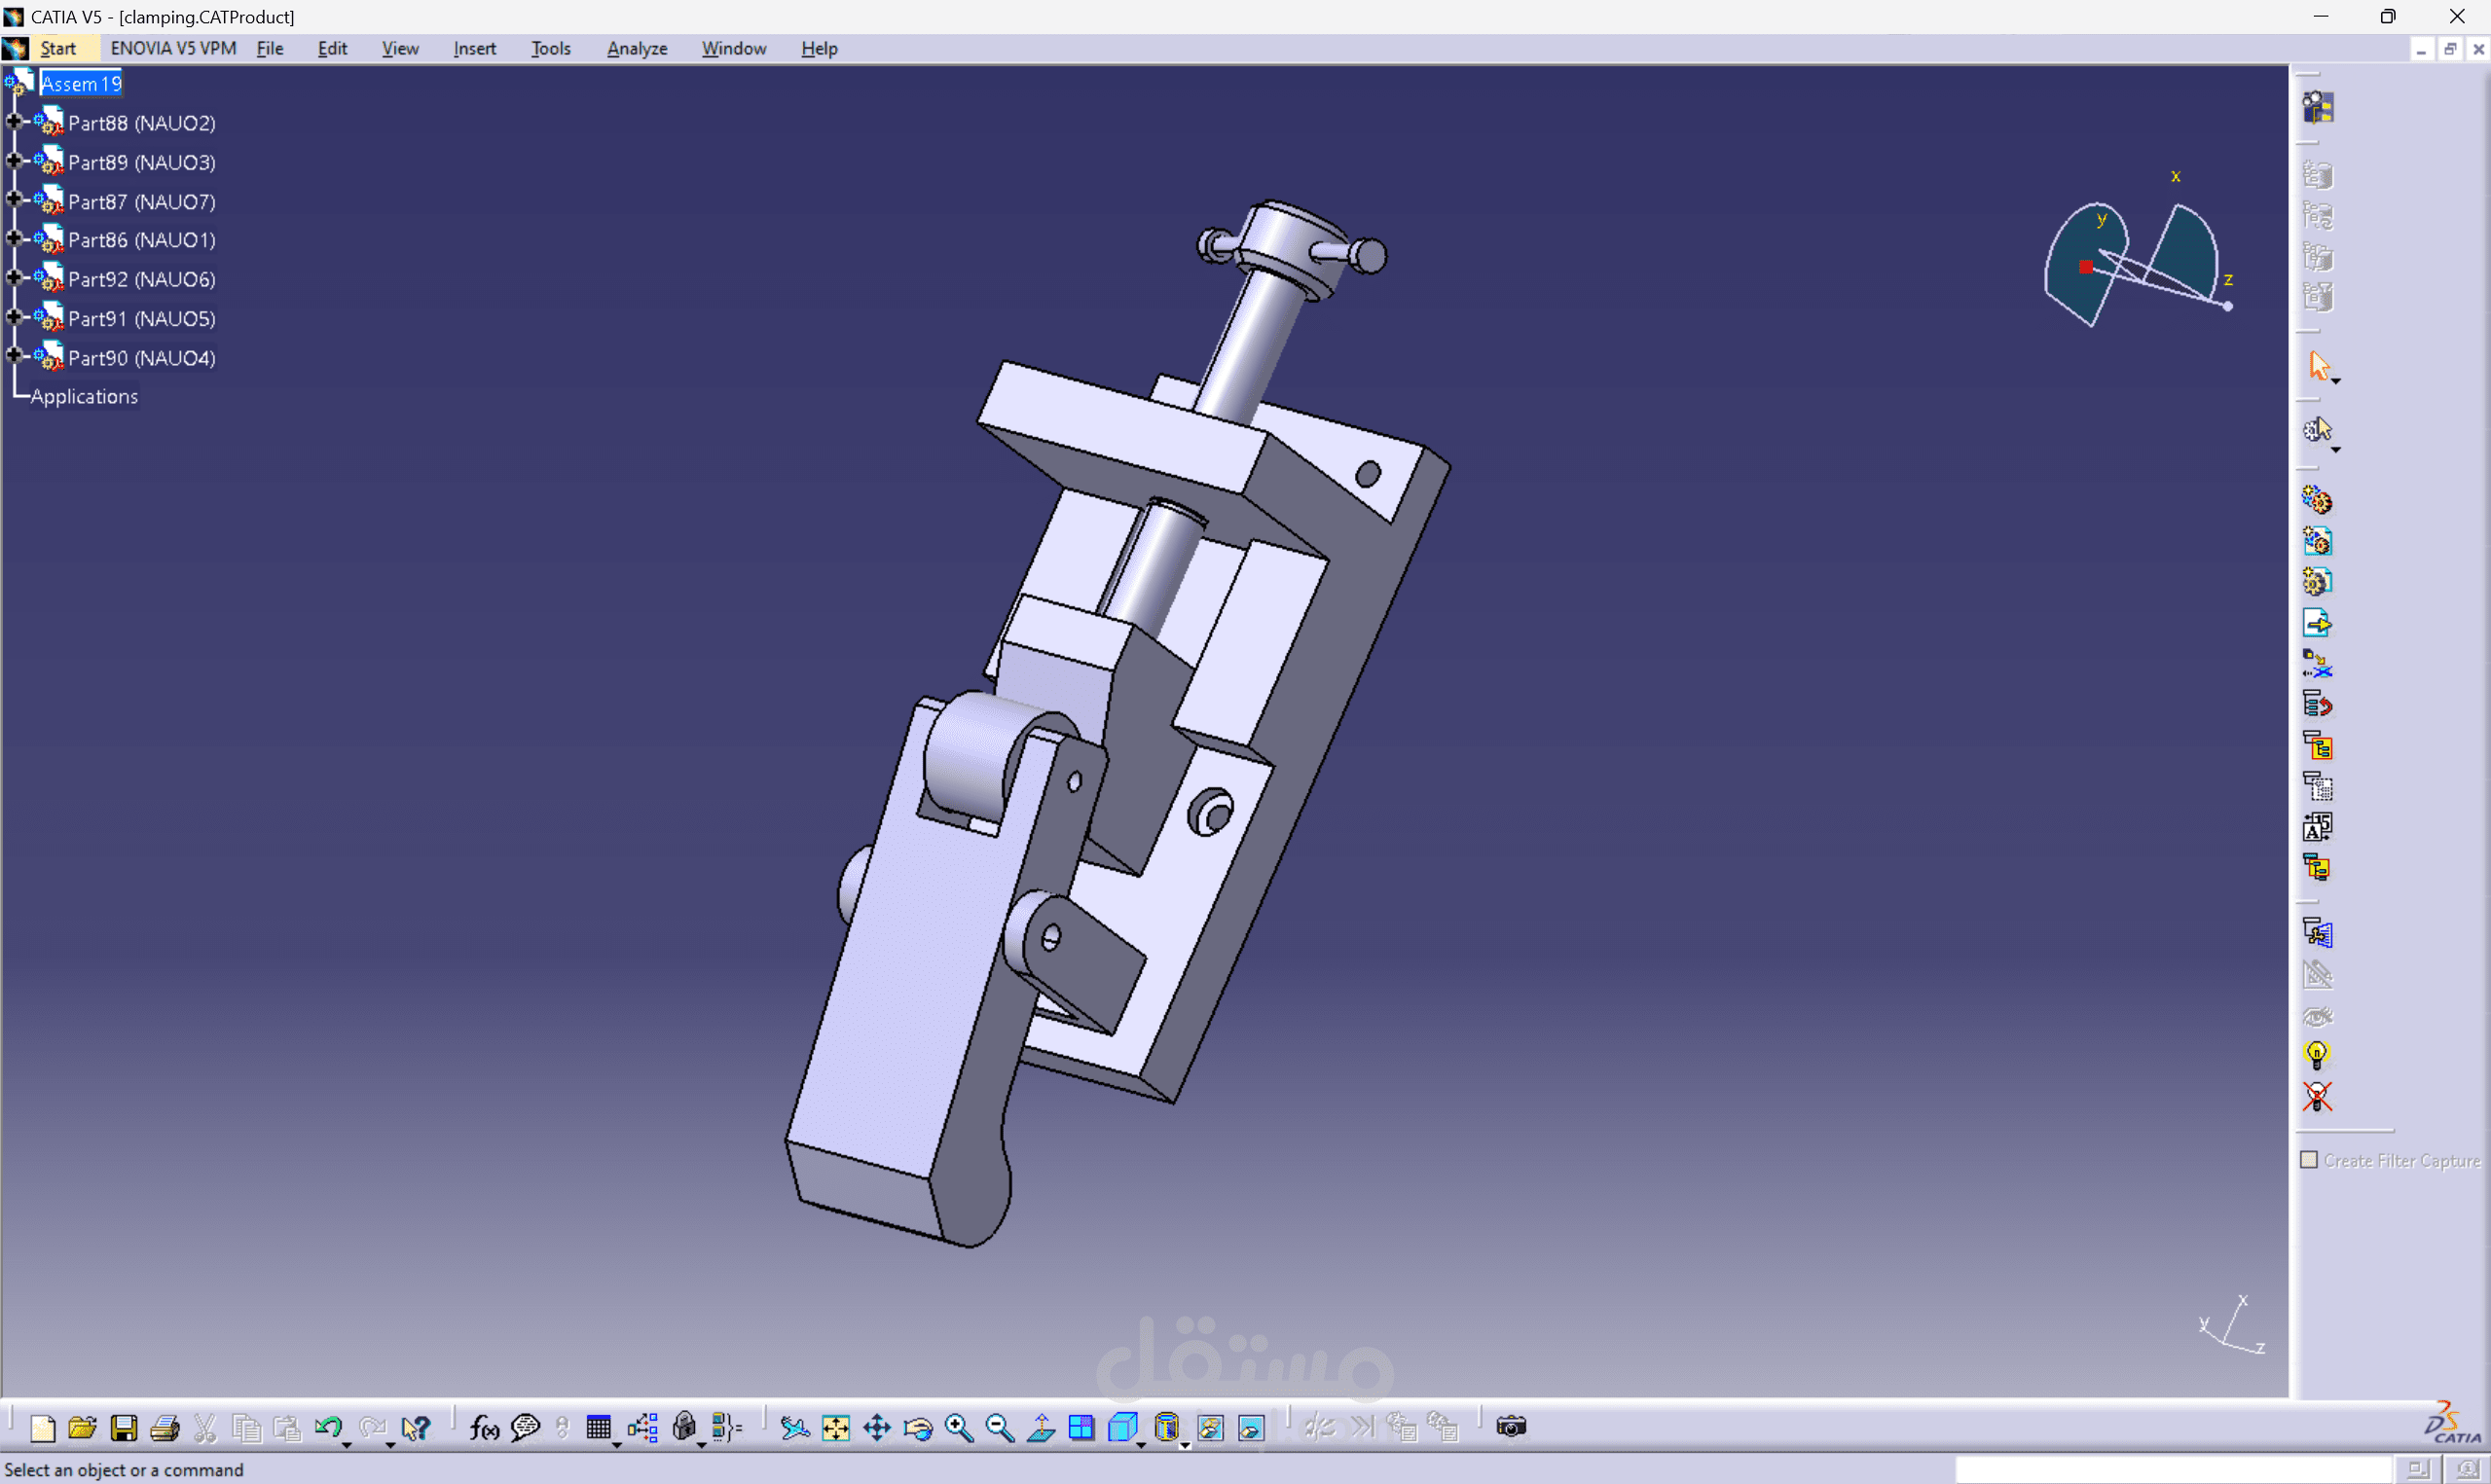Viewport: 2491px width, 1484px height.
Task: Click the command input field in status bar
Action: click(x=2173, y=1469)
